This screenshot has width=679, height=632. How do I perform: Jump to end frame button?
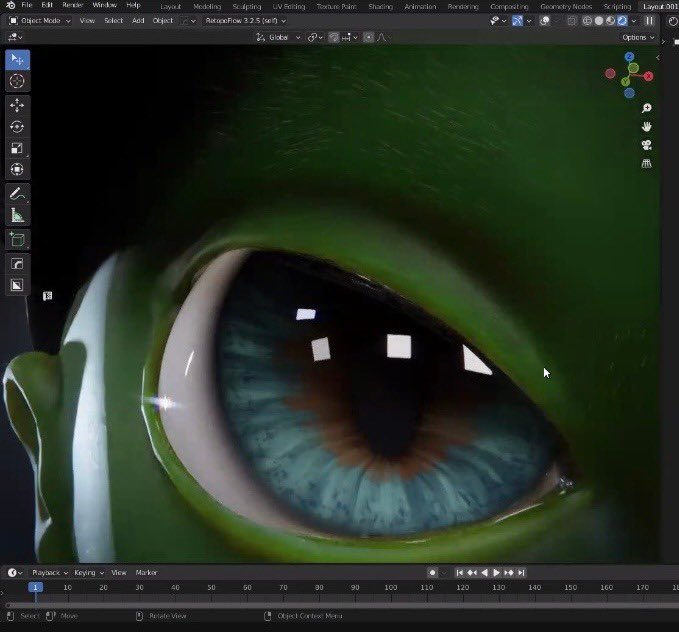click(x=521, y=573)
